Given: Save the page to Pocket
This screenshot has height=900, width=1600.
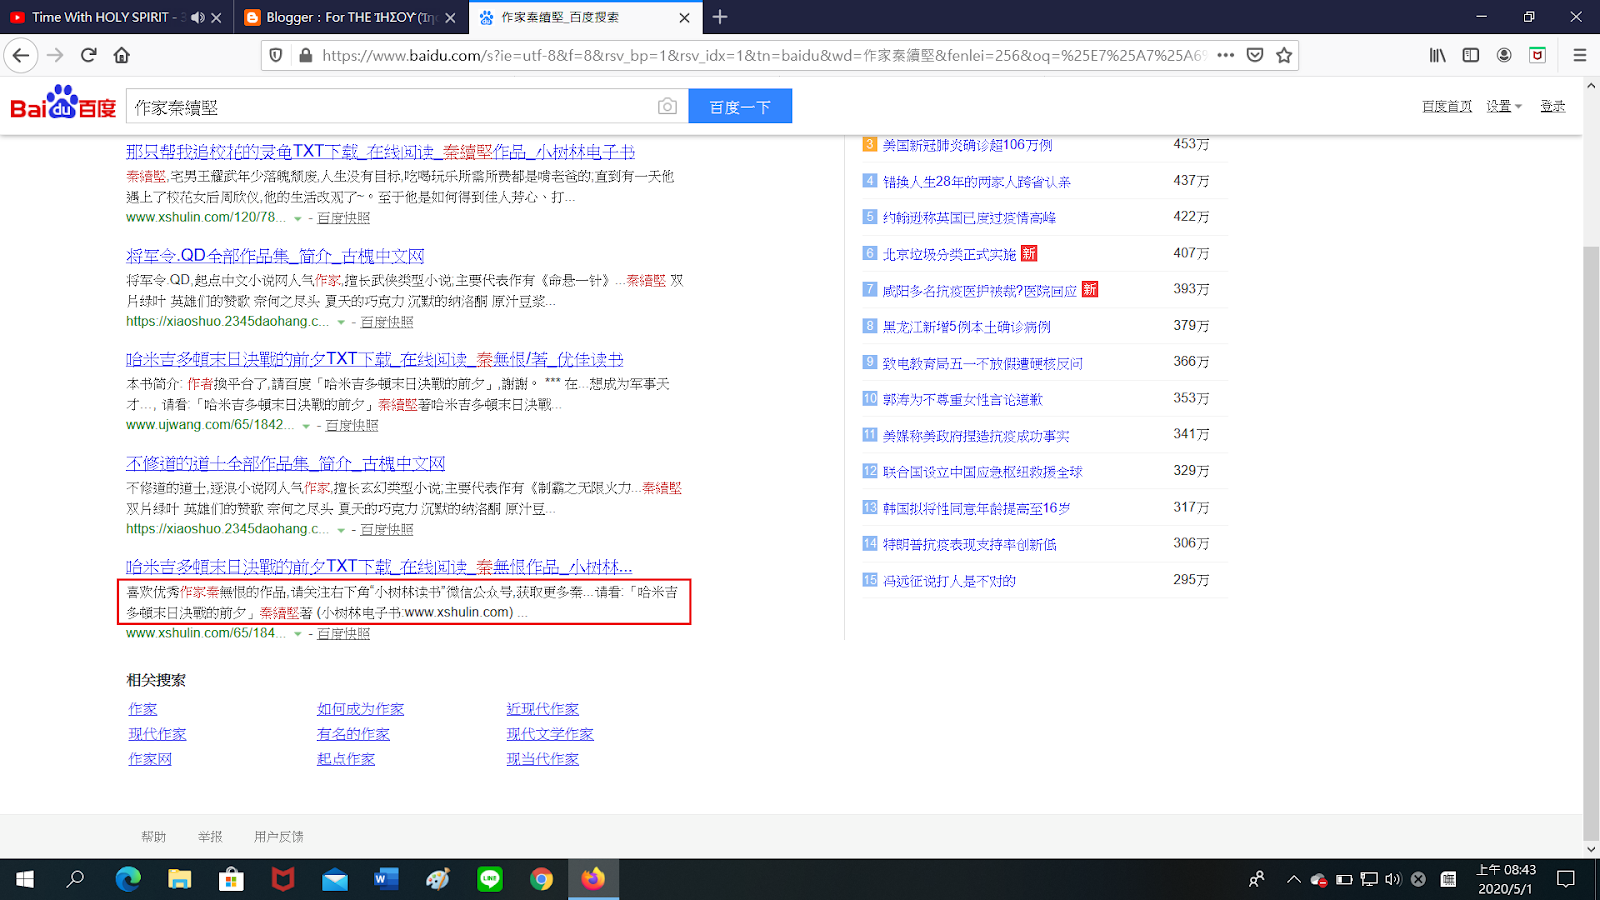Looking at the screenshot, I should [1255, 55].
